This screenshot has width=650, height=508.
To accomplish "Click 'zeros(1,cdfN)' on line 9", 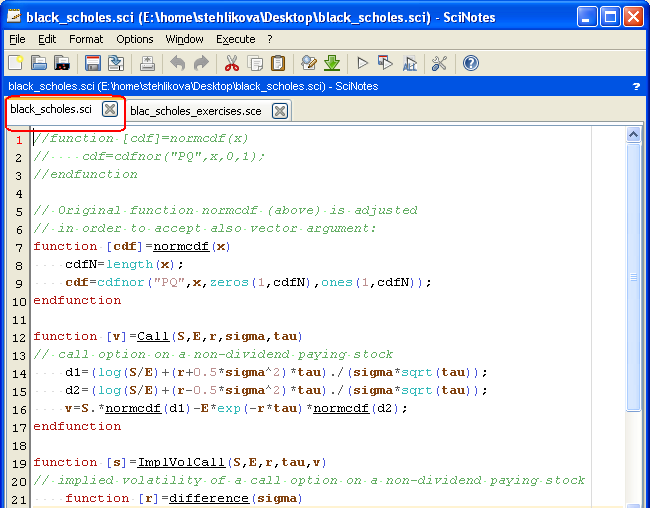I will 260,282.
